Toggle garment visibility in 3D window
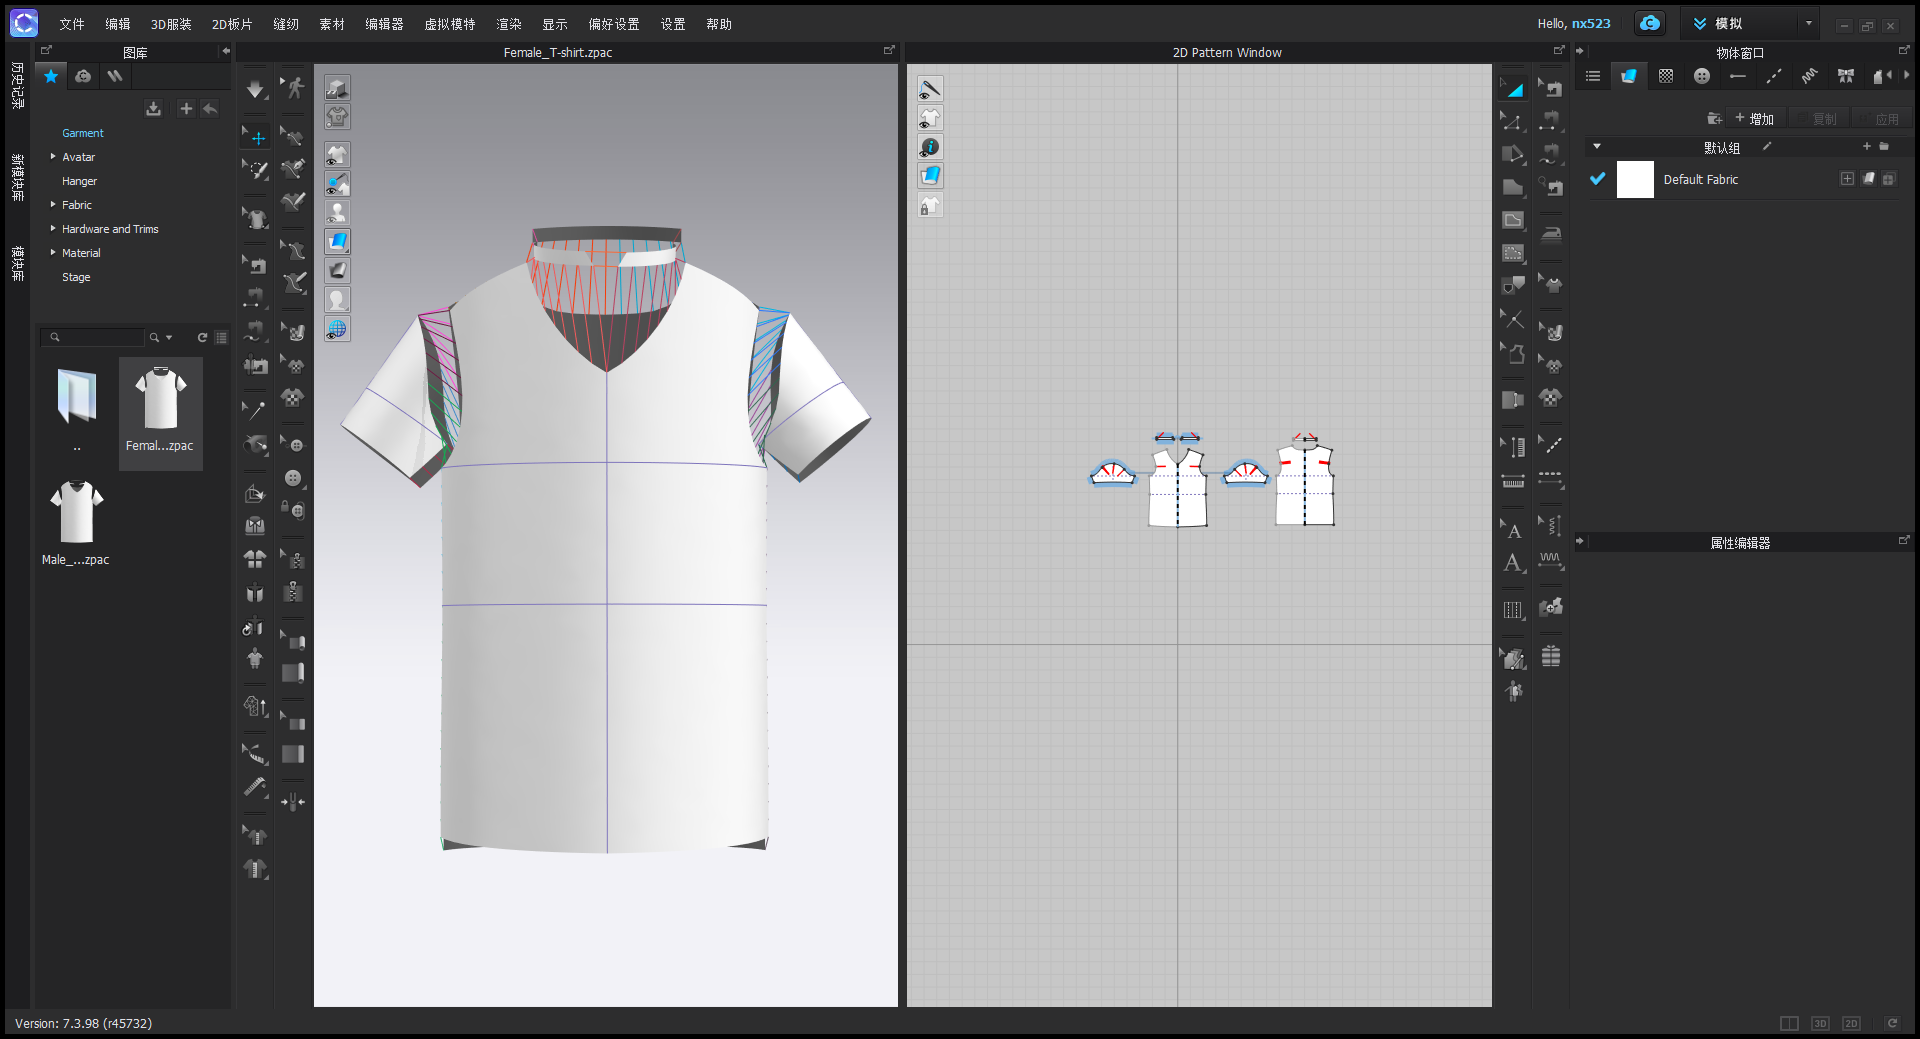 [x=337, y=155]
